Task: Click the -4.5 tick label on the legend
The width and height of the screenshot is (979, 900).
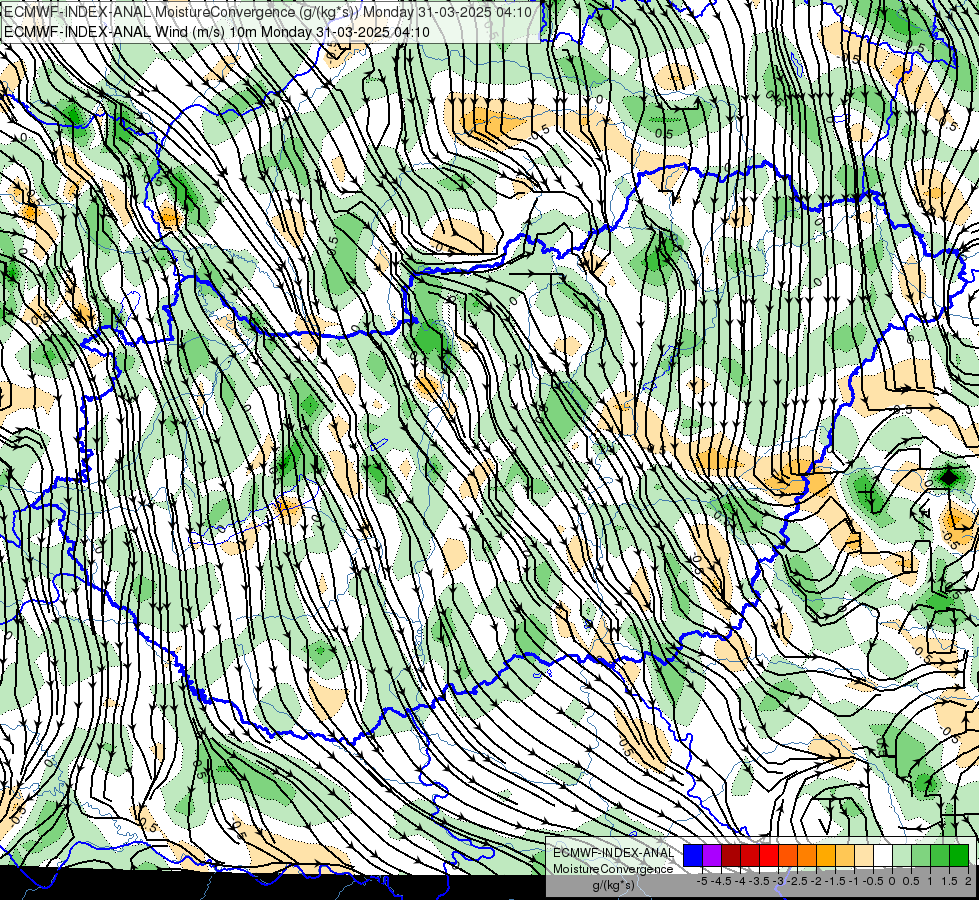Action: coord(720,881)
